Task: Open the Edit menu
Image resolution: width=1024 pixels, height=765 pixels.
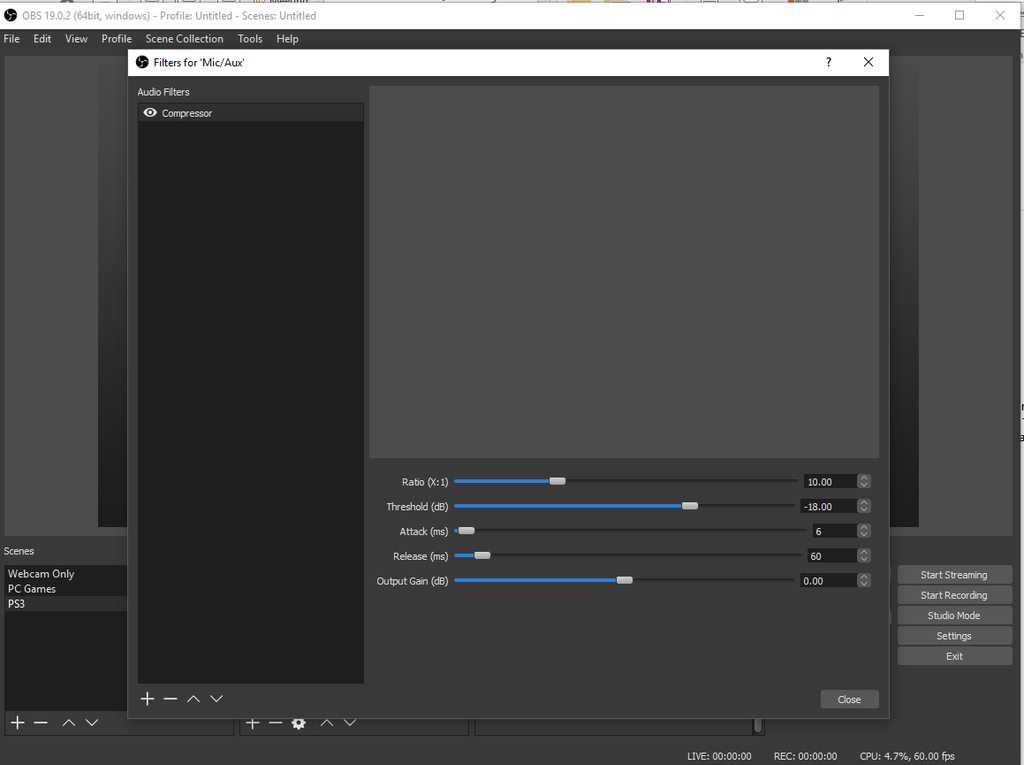Action: [42, 39]
